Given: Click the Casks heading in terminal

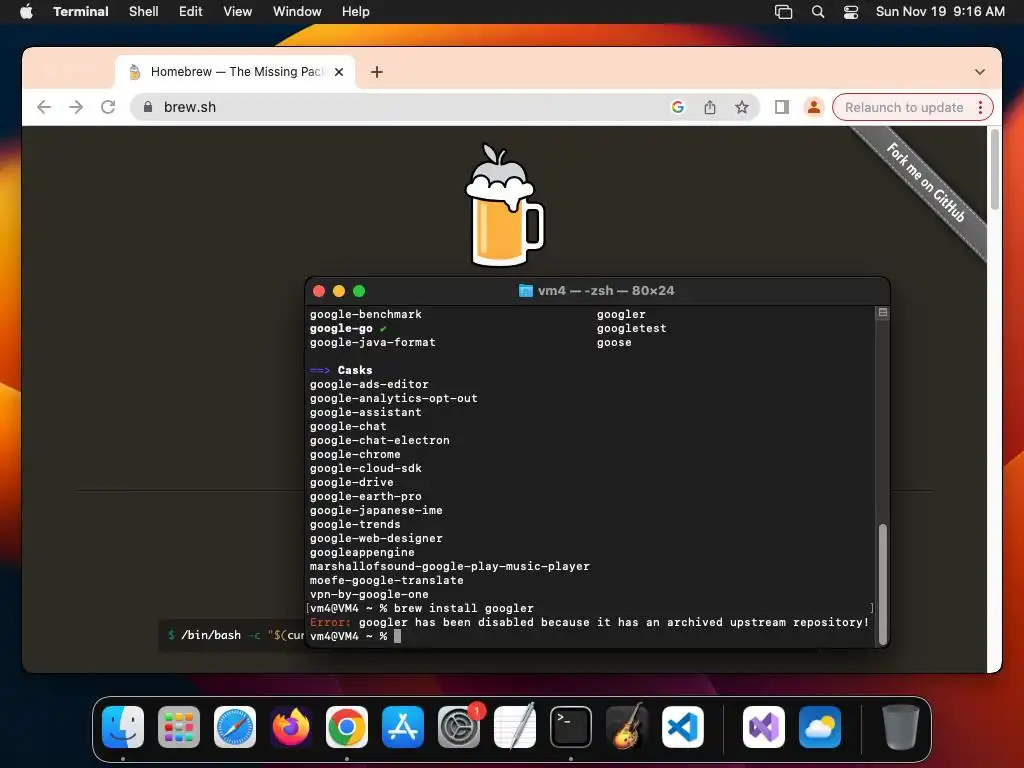Looking at the screenshot, I should tap(355, 370).
